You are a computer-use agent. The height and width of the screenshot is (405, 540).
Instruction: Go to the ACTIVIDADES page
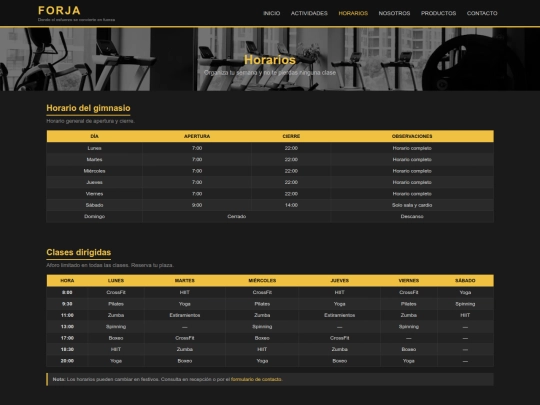(309, 13)
